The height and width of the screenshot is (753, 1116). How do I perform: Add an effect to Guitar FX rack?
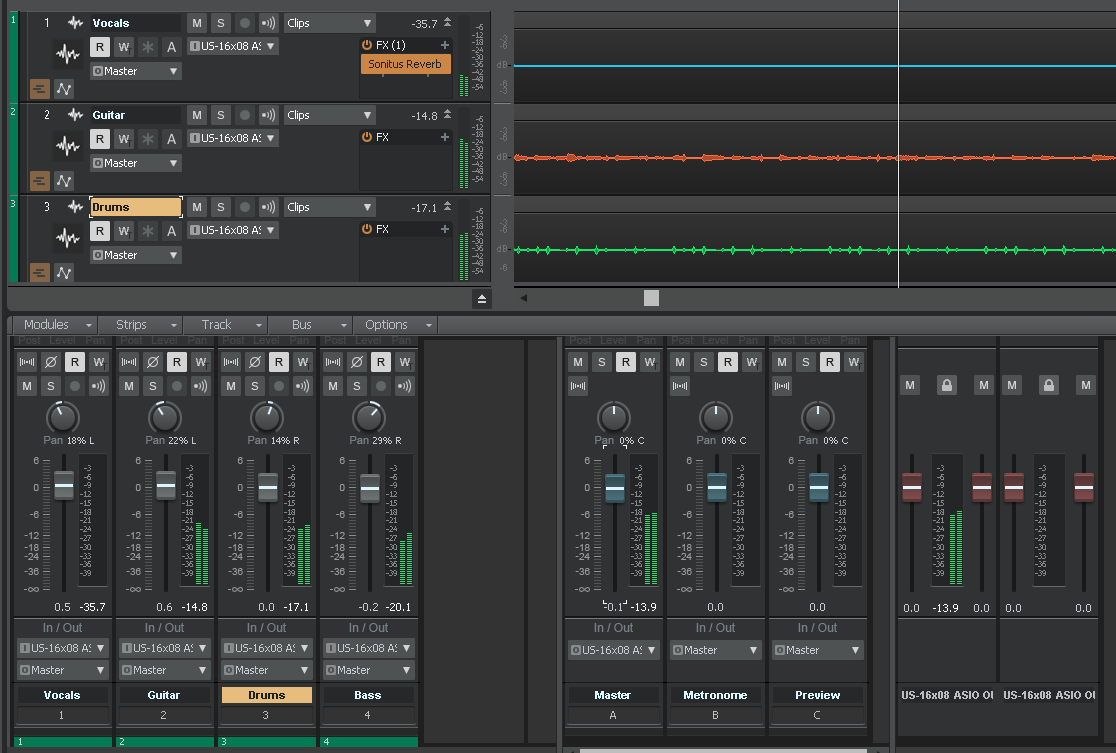445,137
